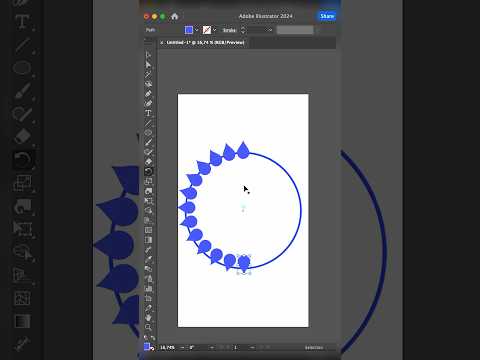Screen dimensions: 480x360
Task: Expand the fill color dropdown arrow
Action: [x=197, y=30]
